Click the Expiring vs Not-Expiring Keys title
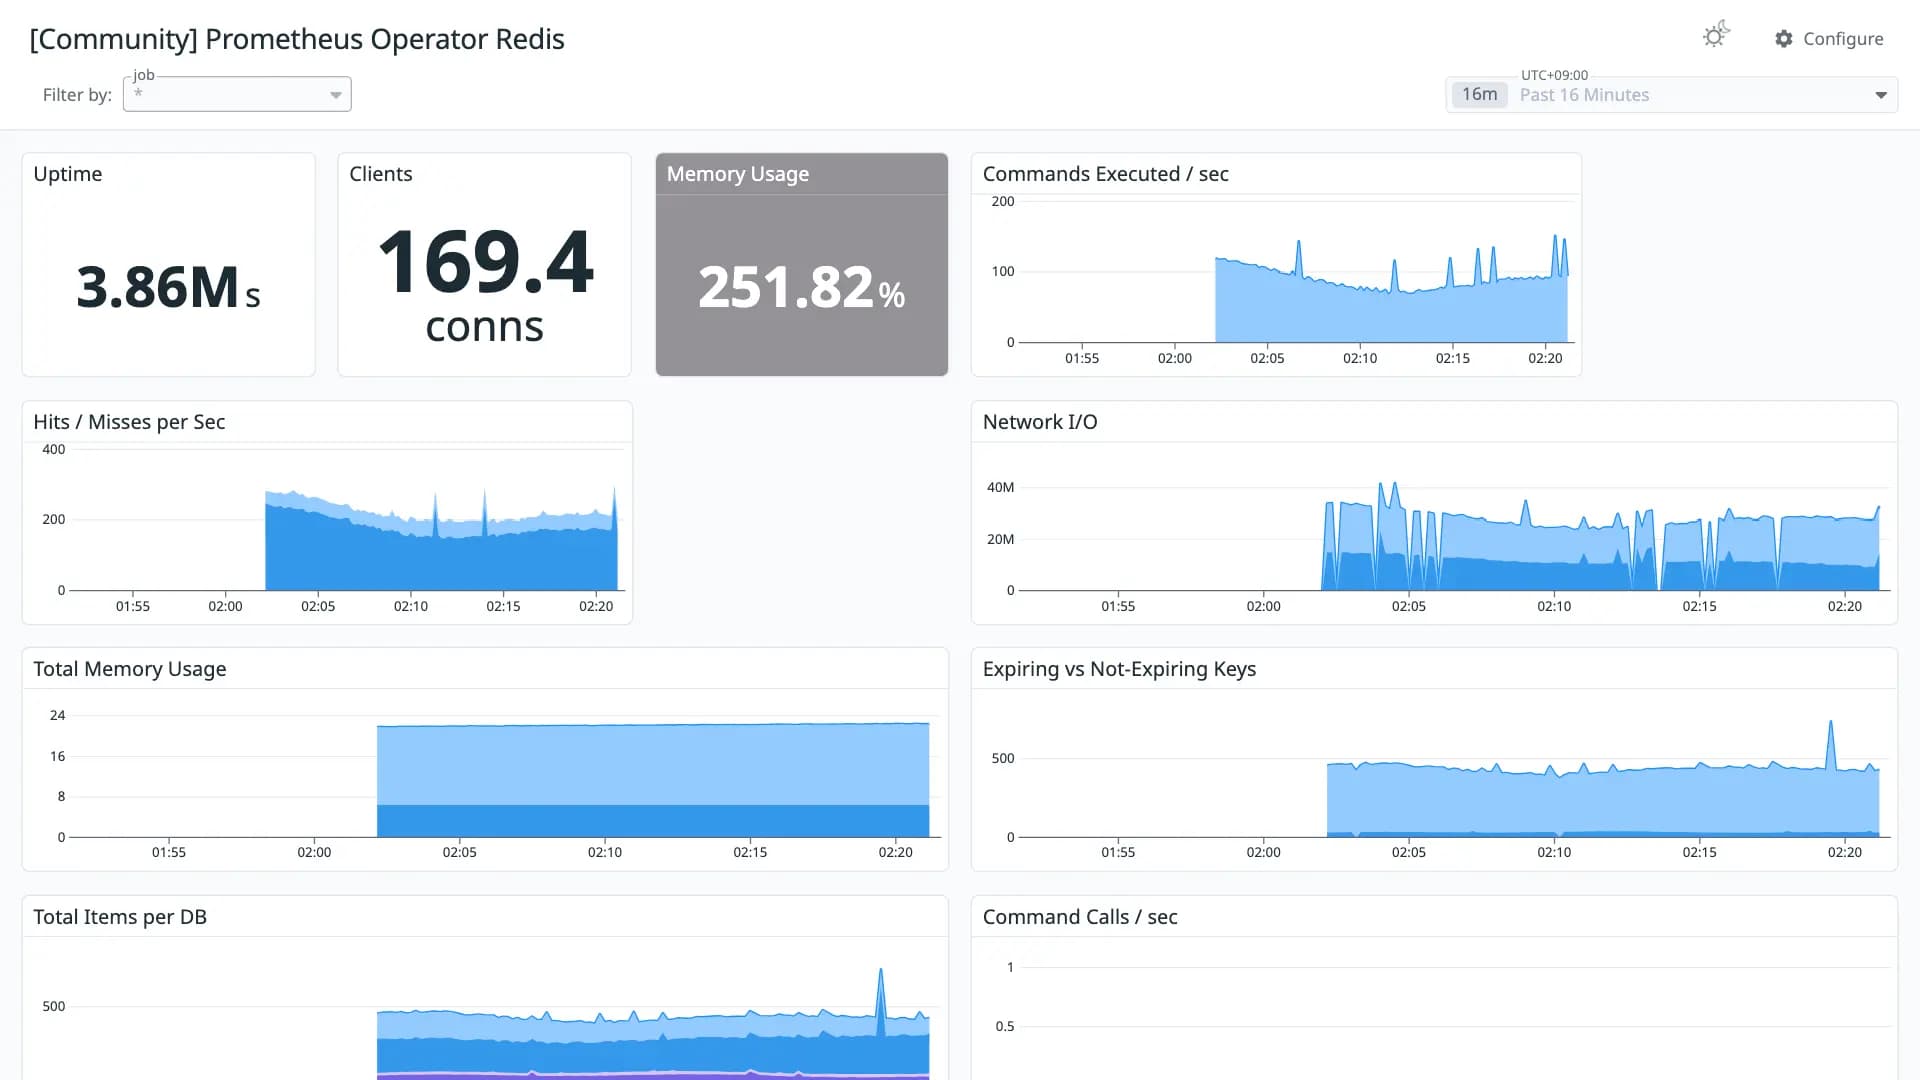Viewport: 1920px width, 1080px height. (x=1119, y=669)
